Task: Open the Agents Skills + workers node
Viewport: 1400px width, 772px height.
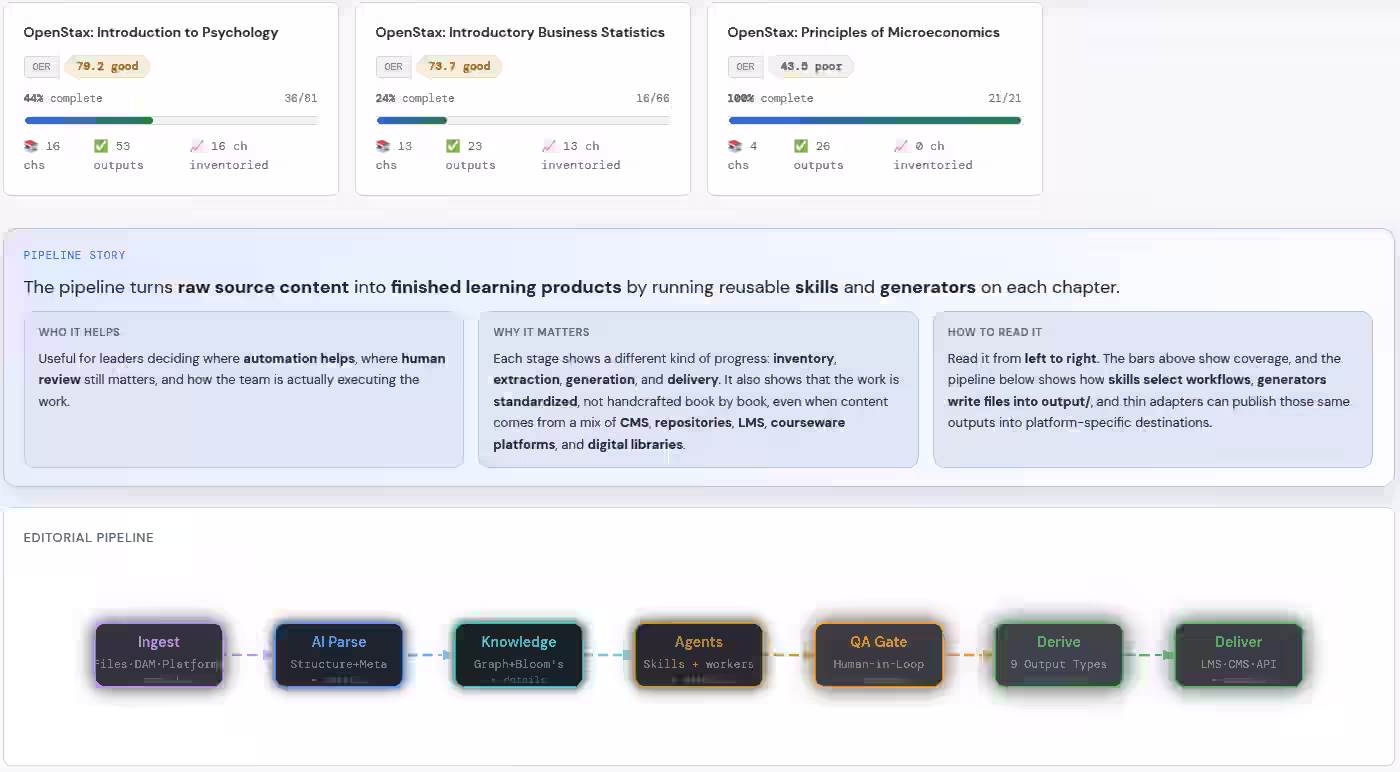Action: click(x=699, y=655)
